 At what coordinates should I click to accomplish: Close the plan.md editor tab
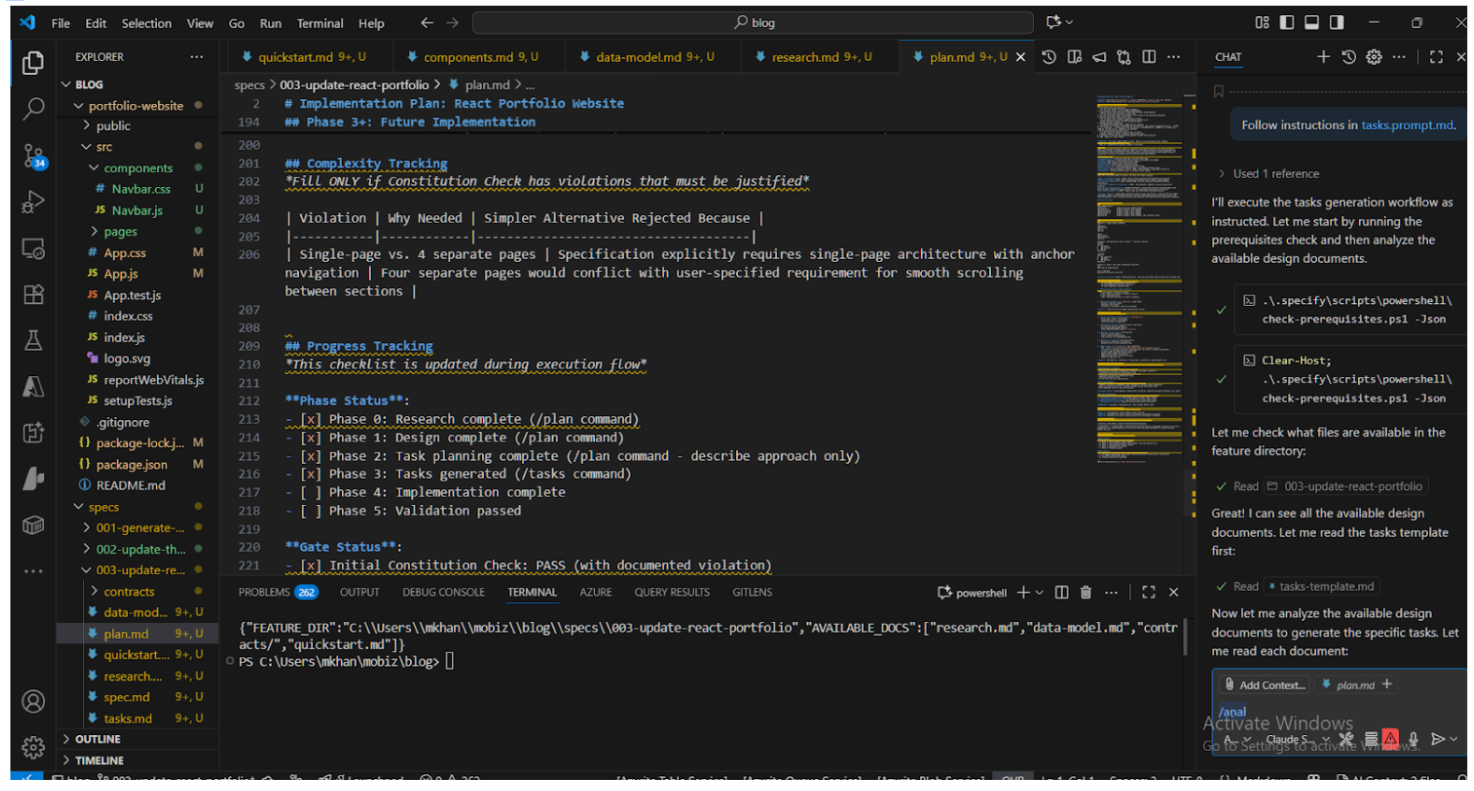click(1021, 57)
